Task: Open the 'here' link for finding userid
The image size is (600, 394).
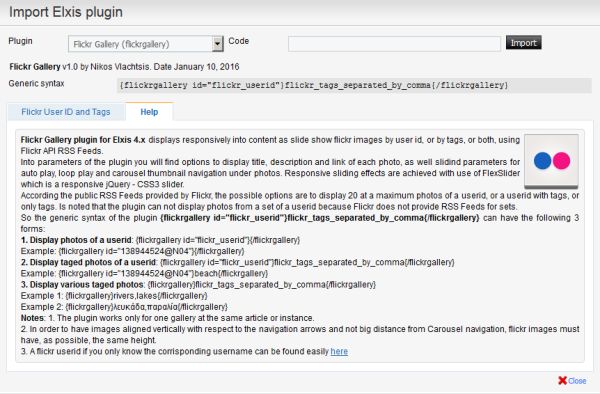Action: coord(339,351)
